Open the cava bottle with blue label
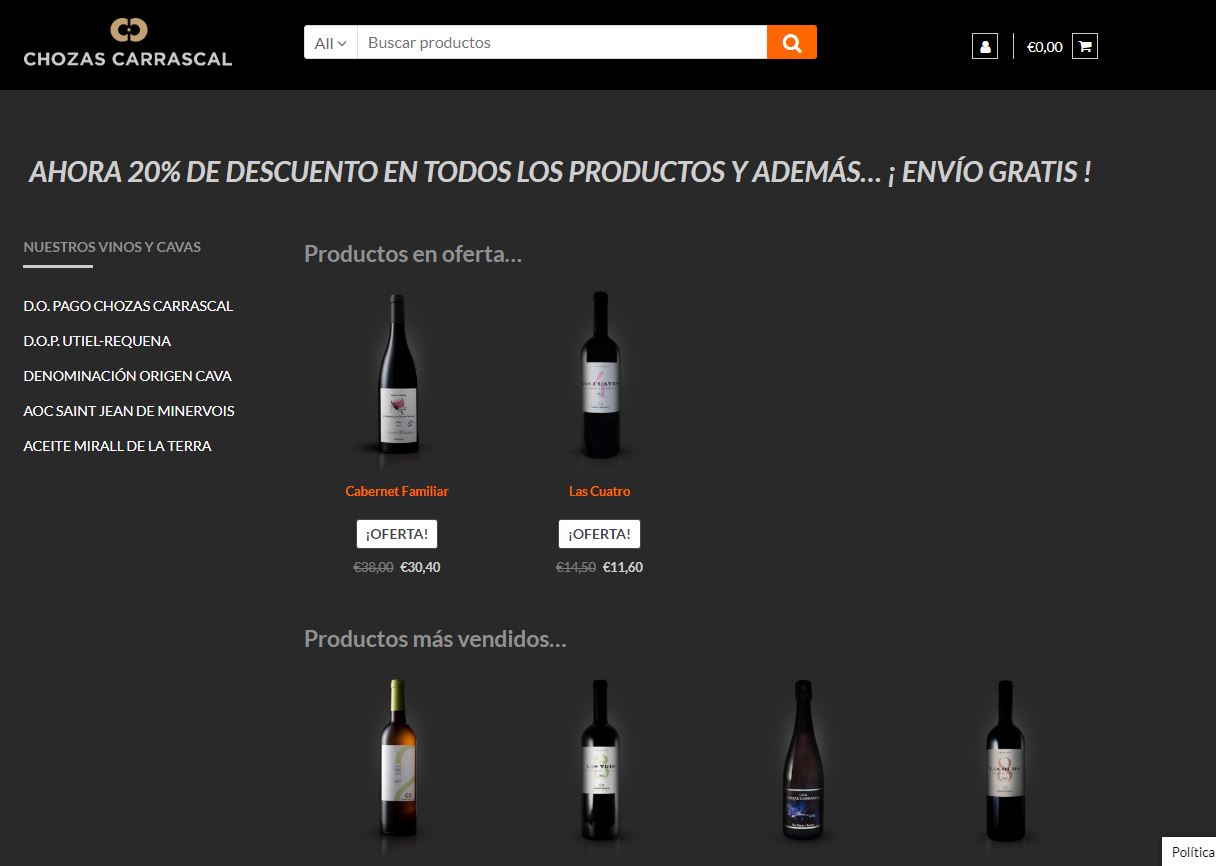The image size is (1216, 866). coord(801,758)
